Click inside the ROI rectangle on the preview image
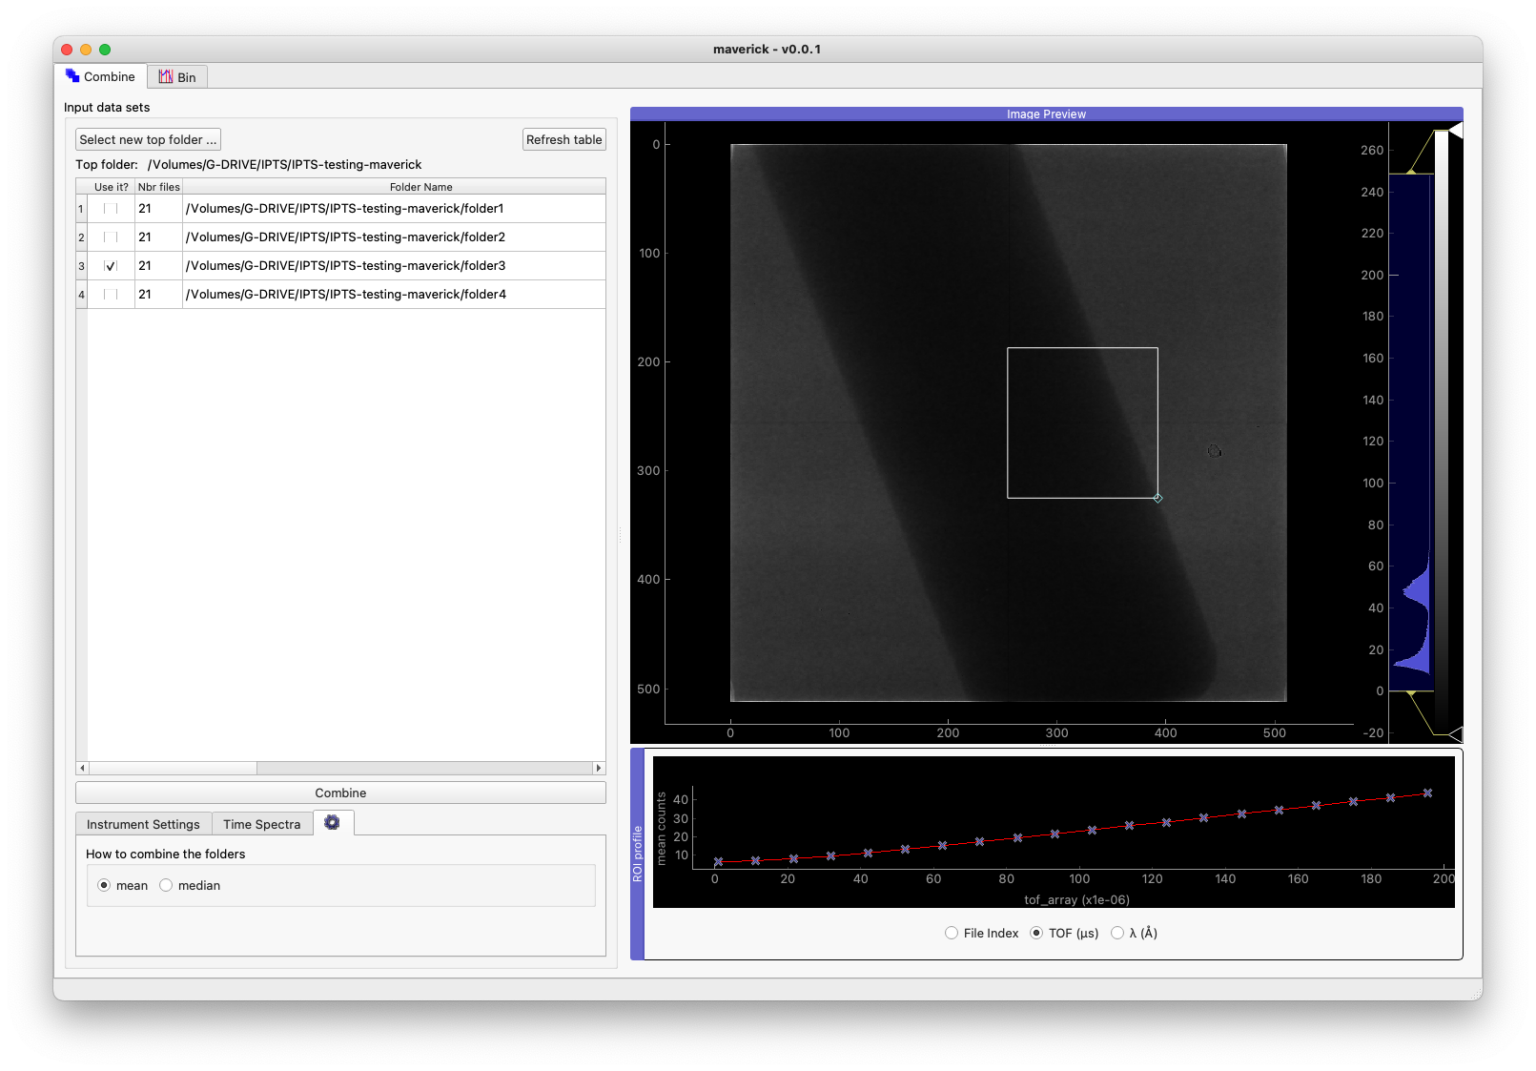1536x1071 pixels. tap(1082, 421)
